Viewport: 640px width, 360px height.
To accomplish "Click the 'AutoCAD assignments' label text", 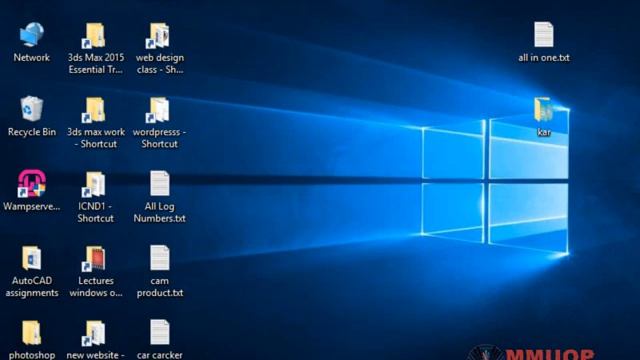I will [31, 287].
